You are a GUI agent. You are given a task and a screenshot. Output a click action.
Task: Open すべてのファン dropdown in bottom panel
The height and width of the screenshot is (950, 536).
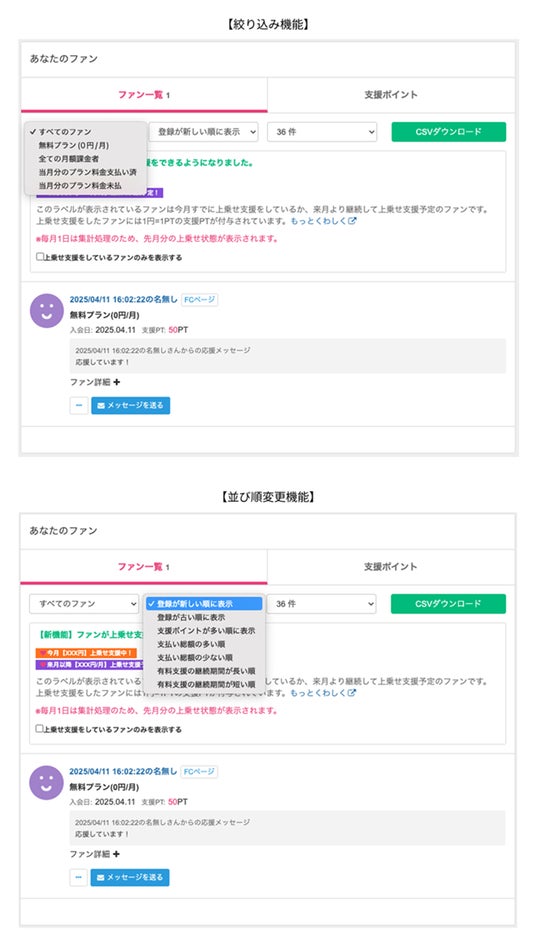pyautogui.click(x=84, y=604)
